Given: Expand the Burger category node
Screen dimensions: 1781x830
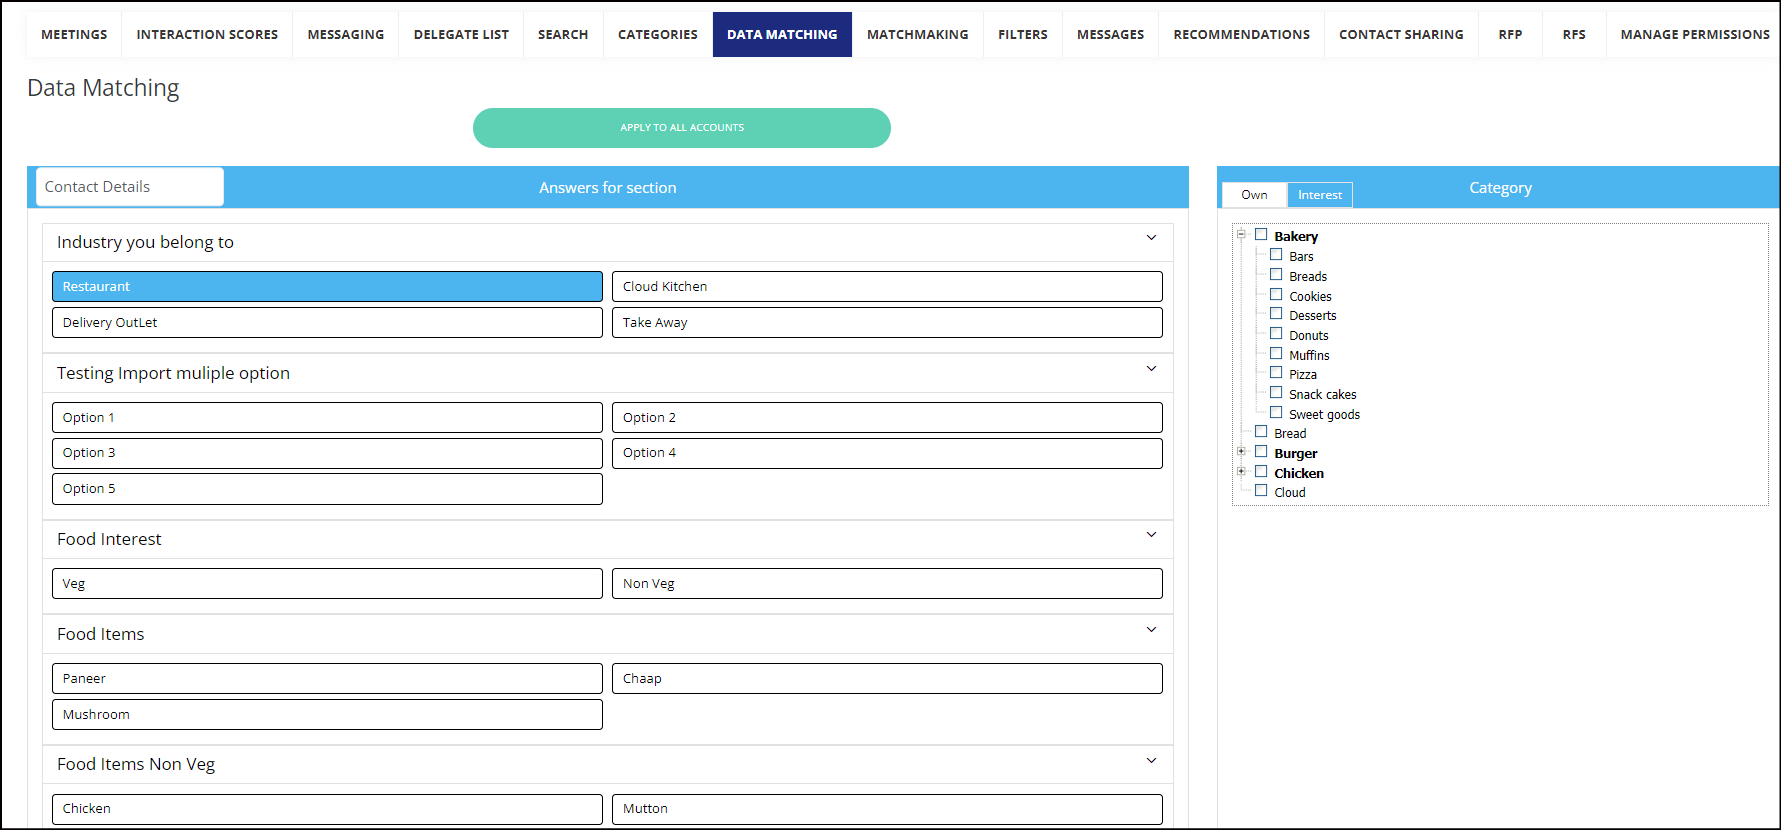Looking at the screenshot, I should [1241, 452].
